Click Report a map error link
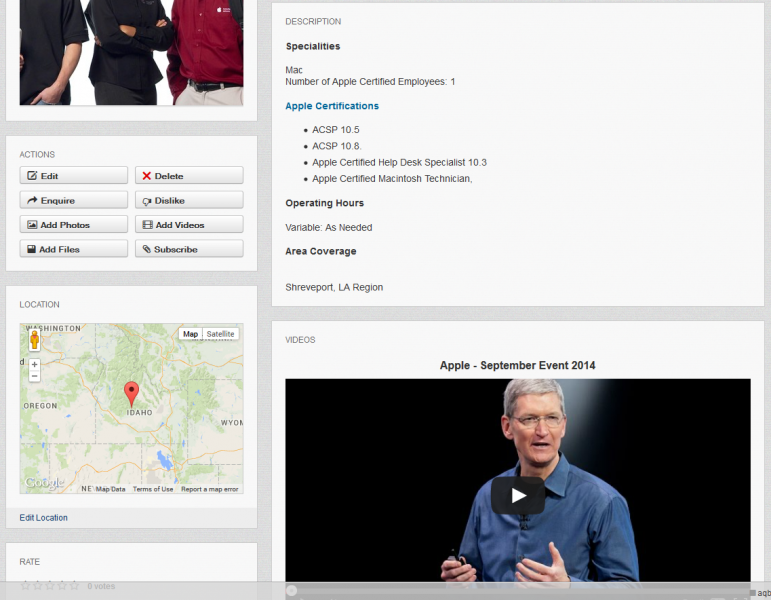 click(x=209, y=489)
